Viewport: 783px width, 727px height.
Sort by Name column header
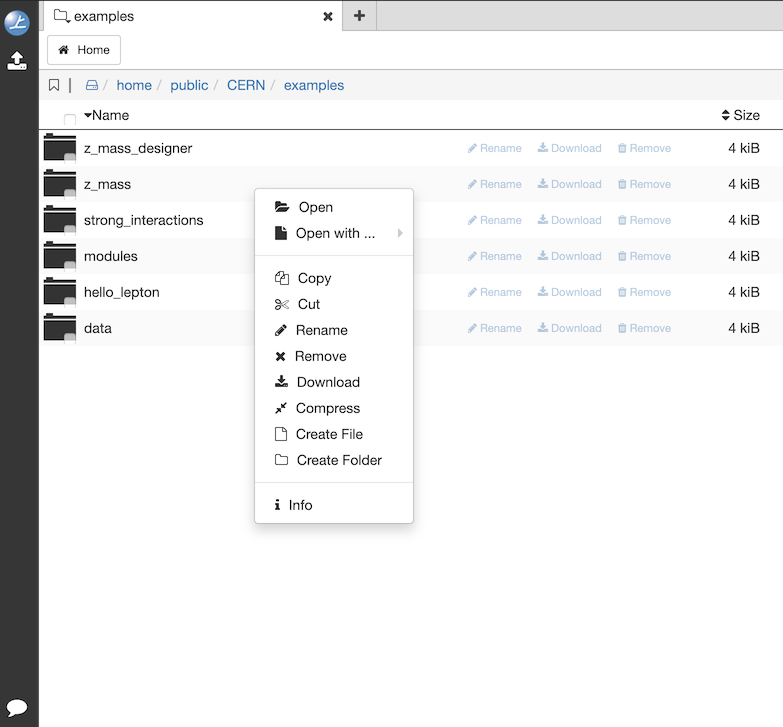[x=106, y=115]
